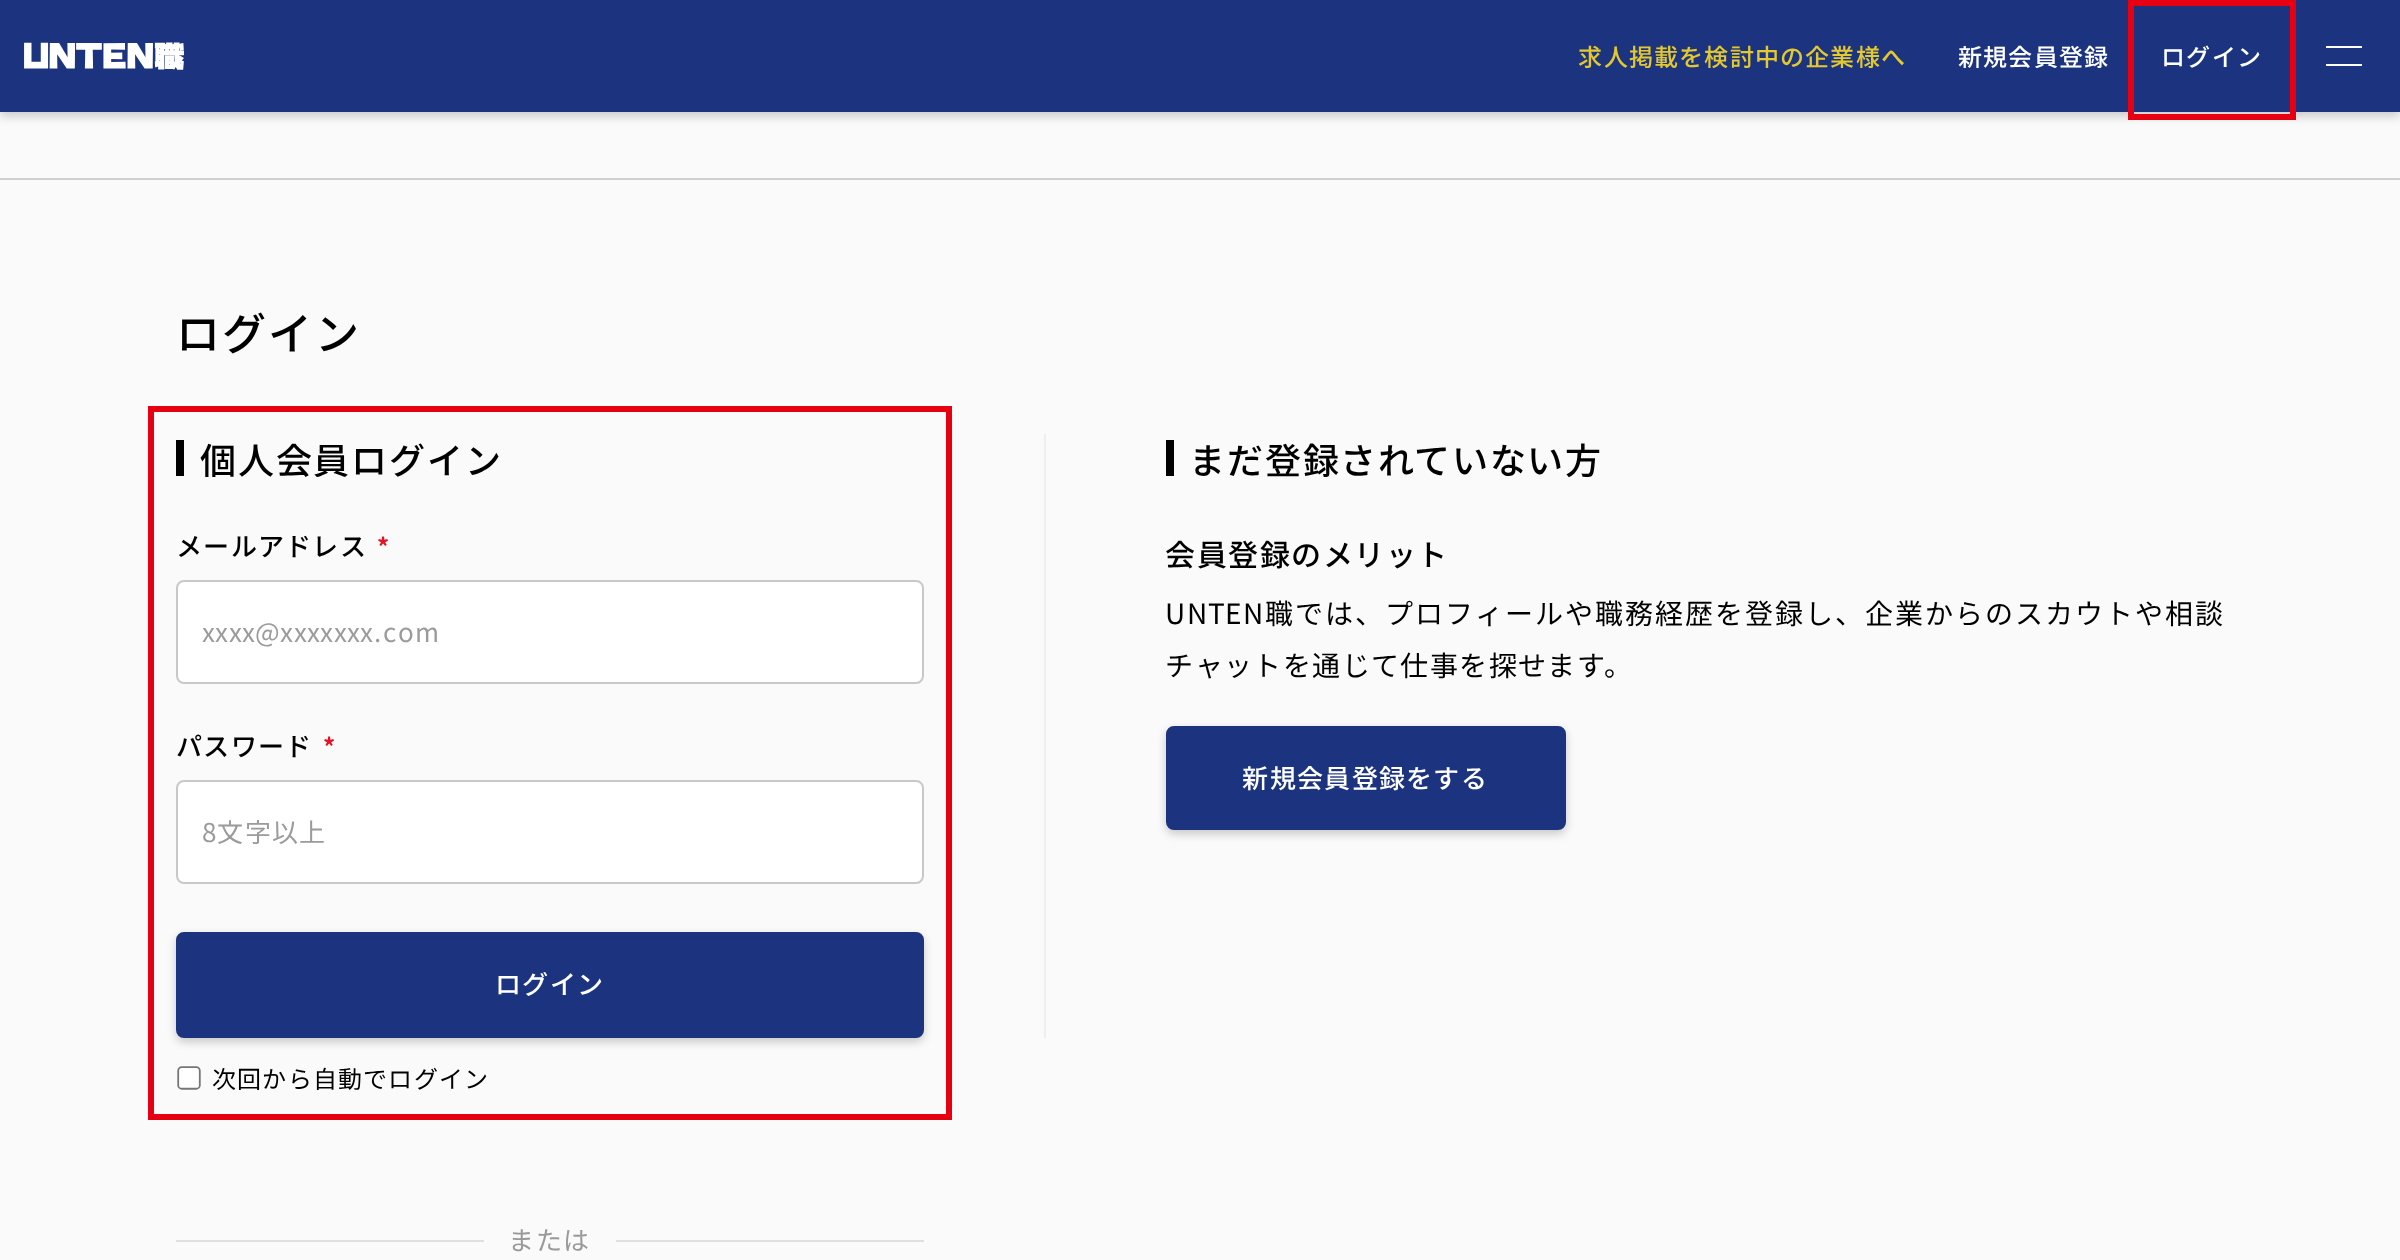Go to 新規会員登録 in header
This screenshot has height=1260, width=2400.
[2033, 57]
